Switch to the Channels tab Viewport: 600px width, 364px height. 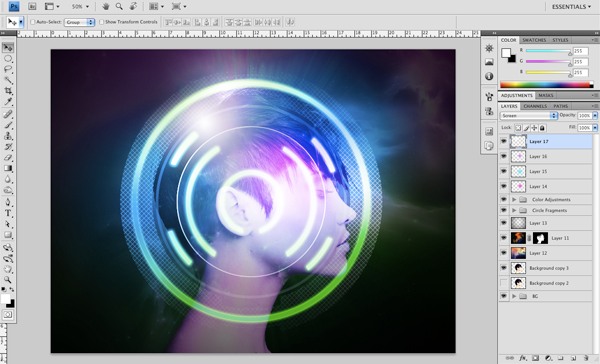tap(535, 106)
